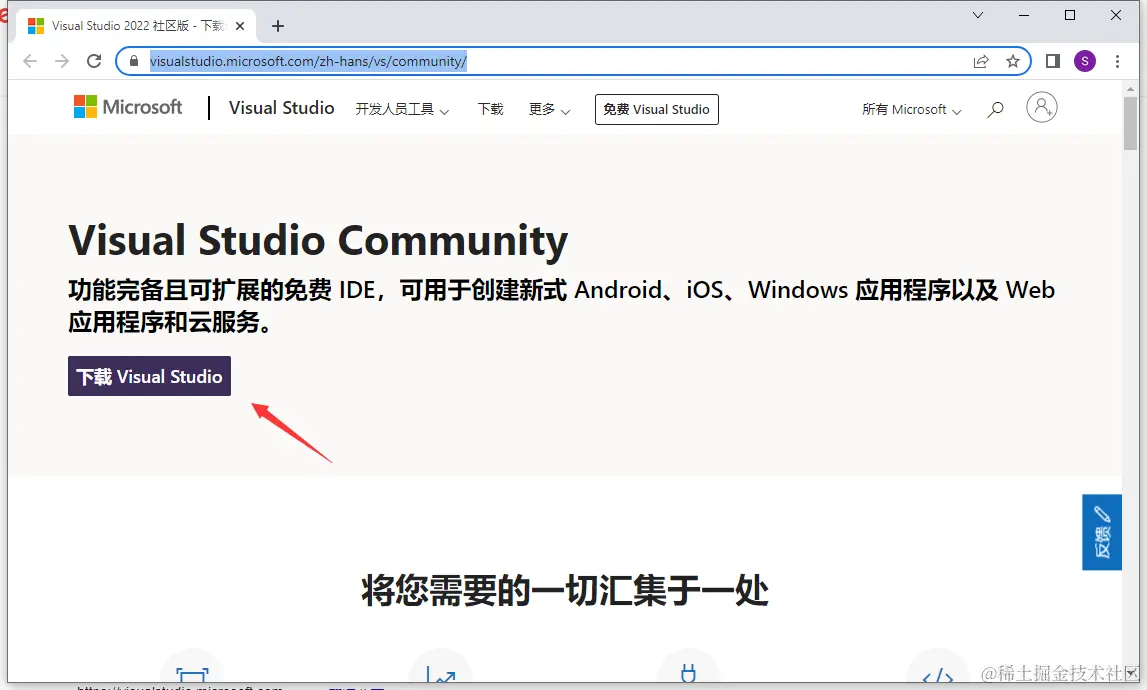Close the Visual Studio 2022 tab
This screenshot has width=1147, height=690.
tap(240, 26)
